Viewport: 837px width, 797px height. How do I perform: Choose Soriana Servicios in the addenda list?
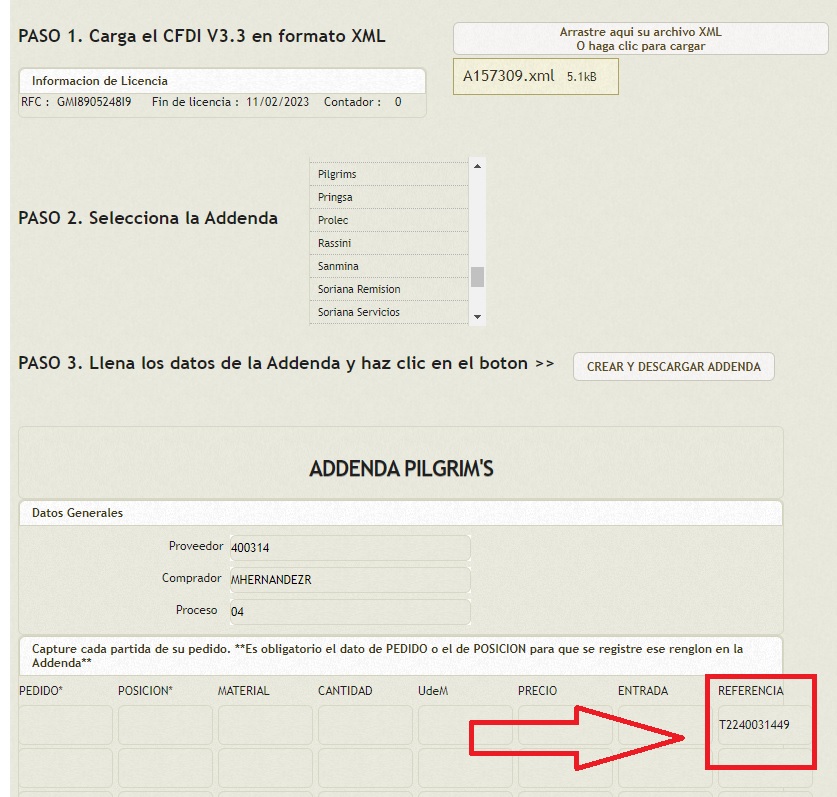[x=389, y=312]
